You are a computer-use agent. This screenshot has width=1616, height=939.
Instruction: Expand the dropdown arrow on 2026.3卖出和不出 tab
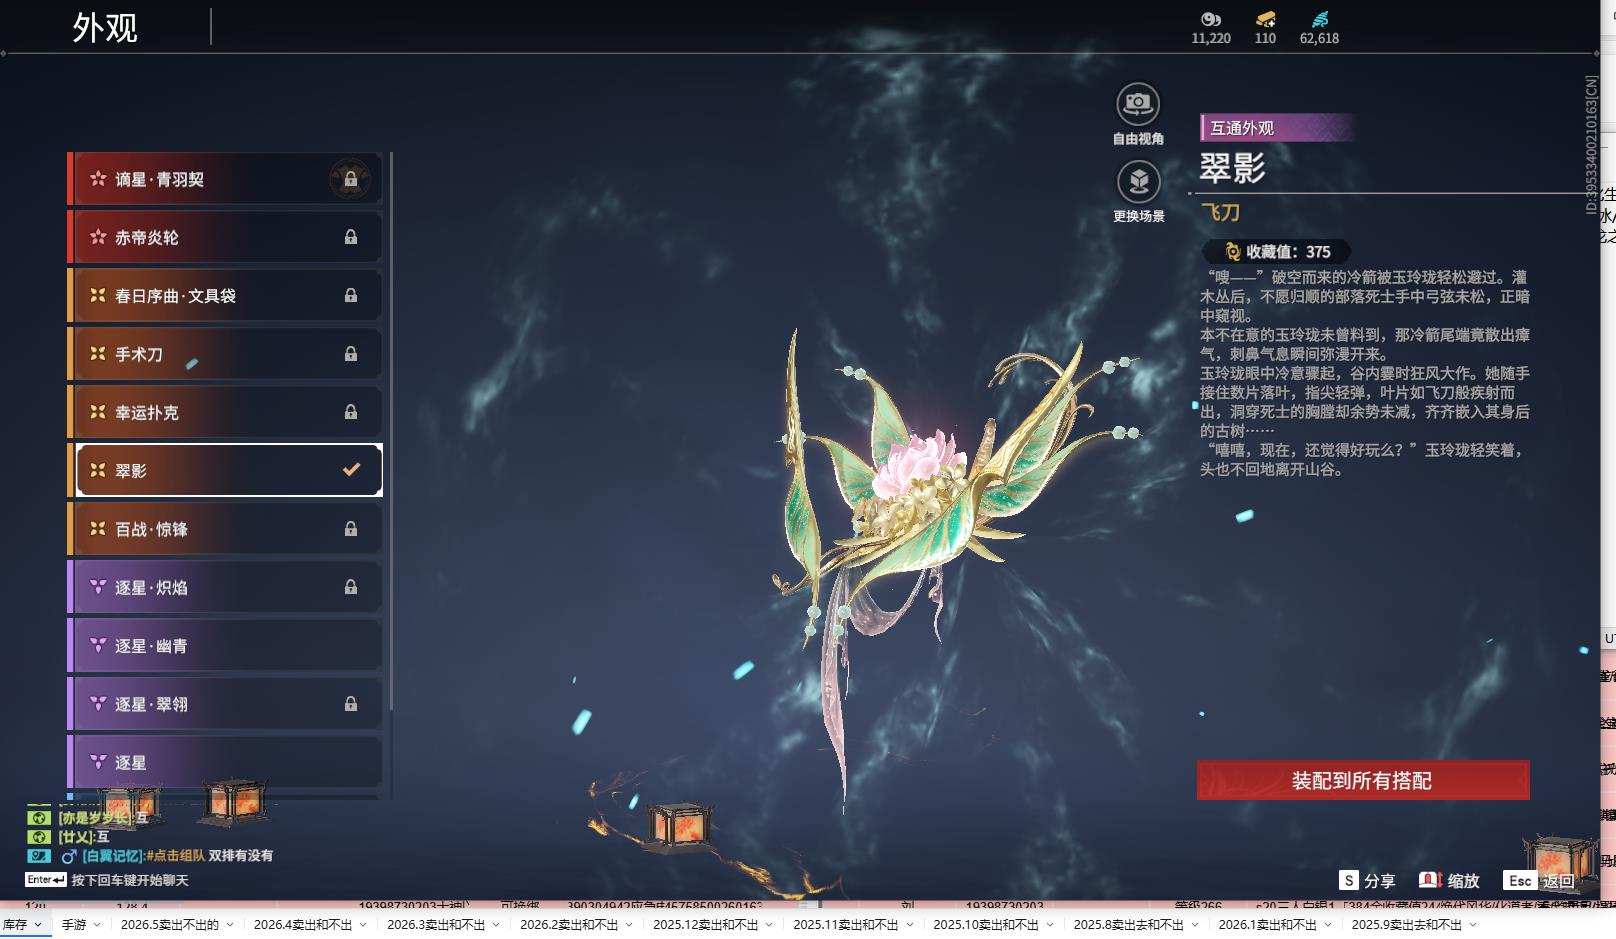click(x=496, y=925)
